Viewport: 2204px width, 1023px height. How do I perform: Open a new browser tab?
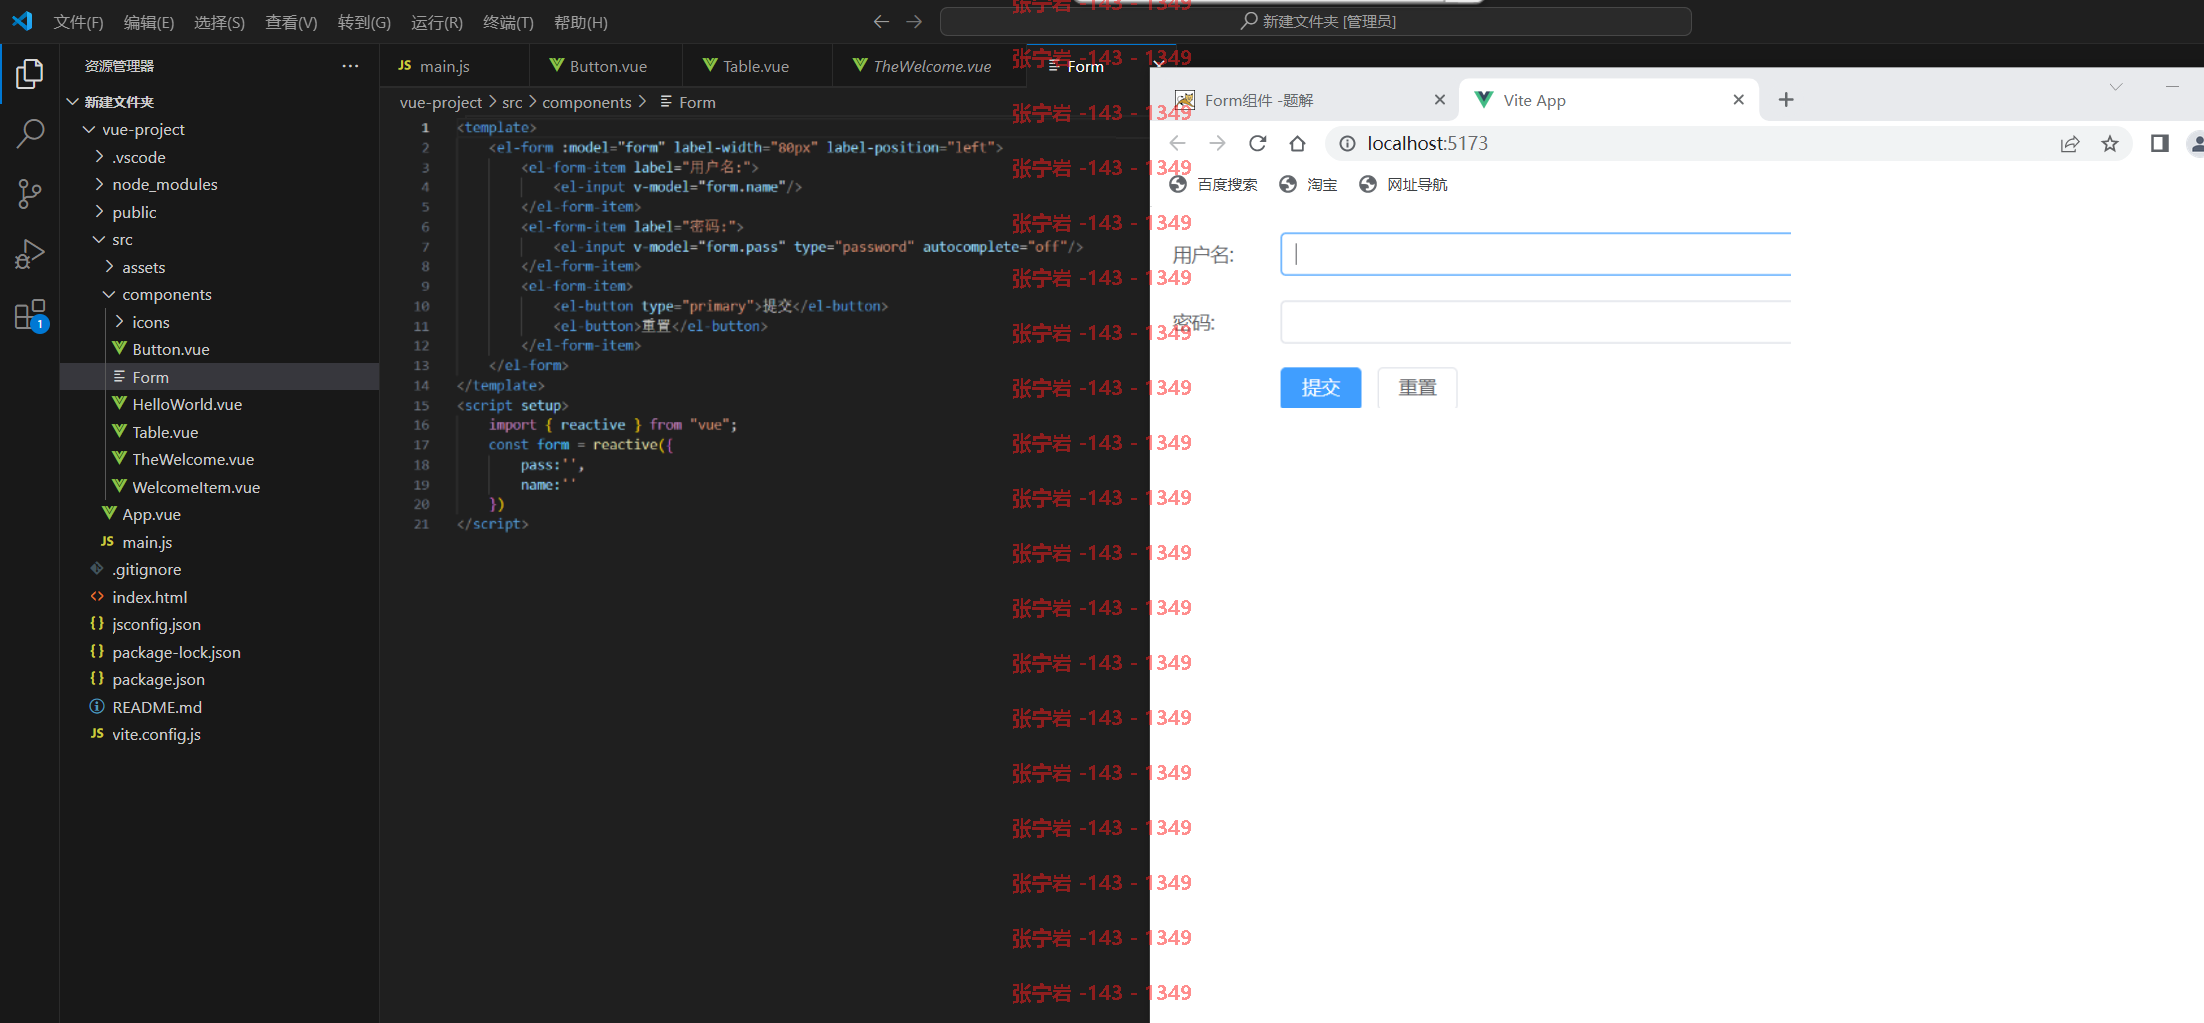[1786, 100]
